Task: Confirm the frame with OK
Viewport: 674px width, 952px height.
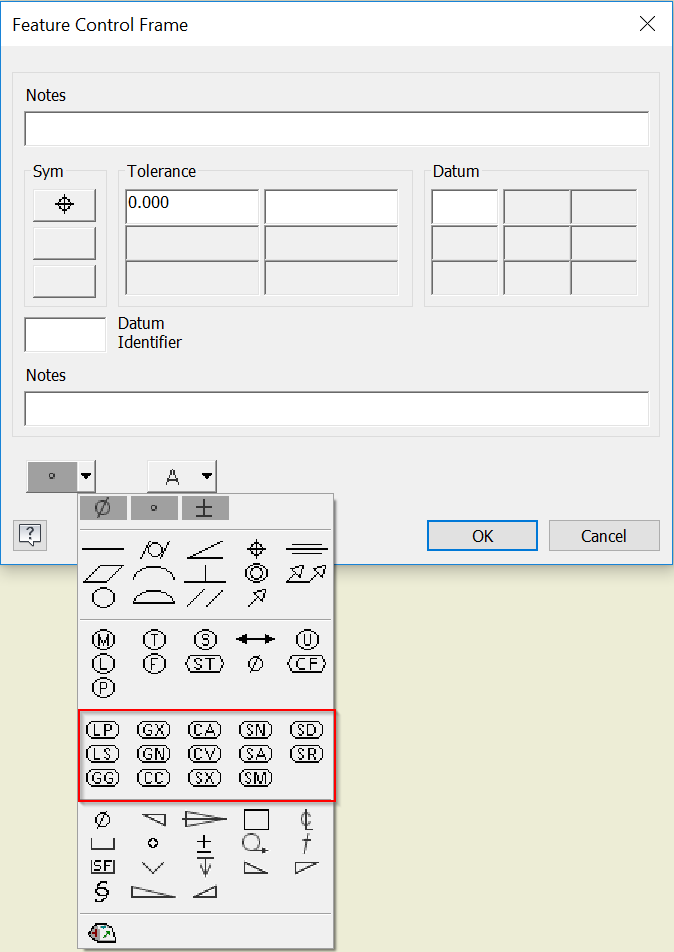Action: (482, 535)
